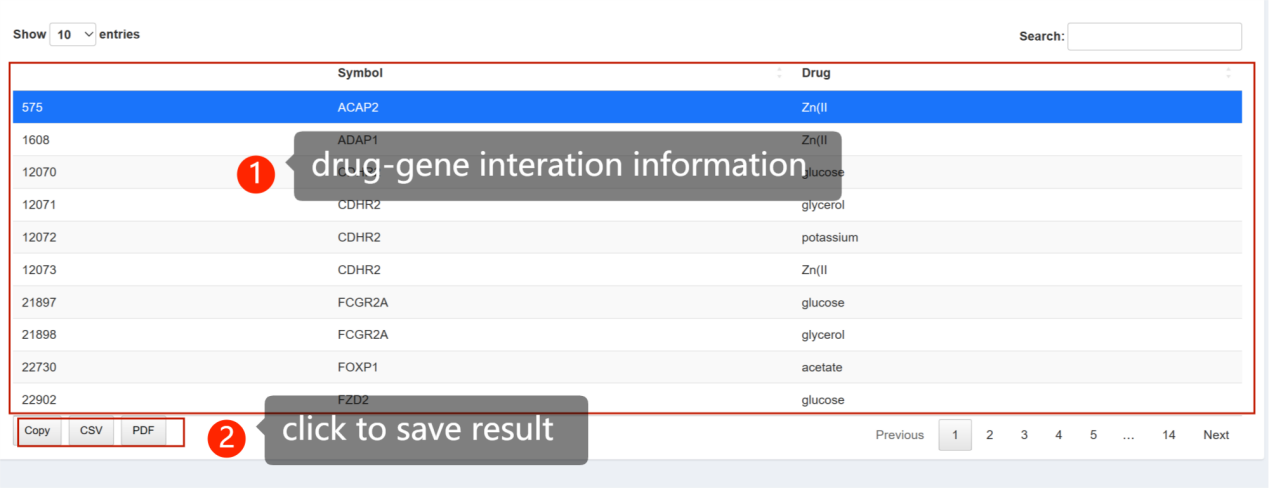Save results using PDF button
This screenshot has height=488, width=1269.
tap(143, 431)
